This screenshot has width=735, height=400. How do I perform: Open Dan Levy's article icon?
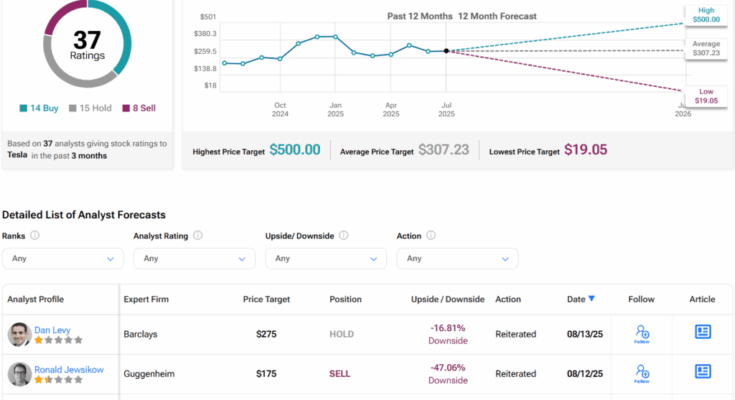click(x=703, y=332)
